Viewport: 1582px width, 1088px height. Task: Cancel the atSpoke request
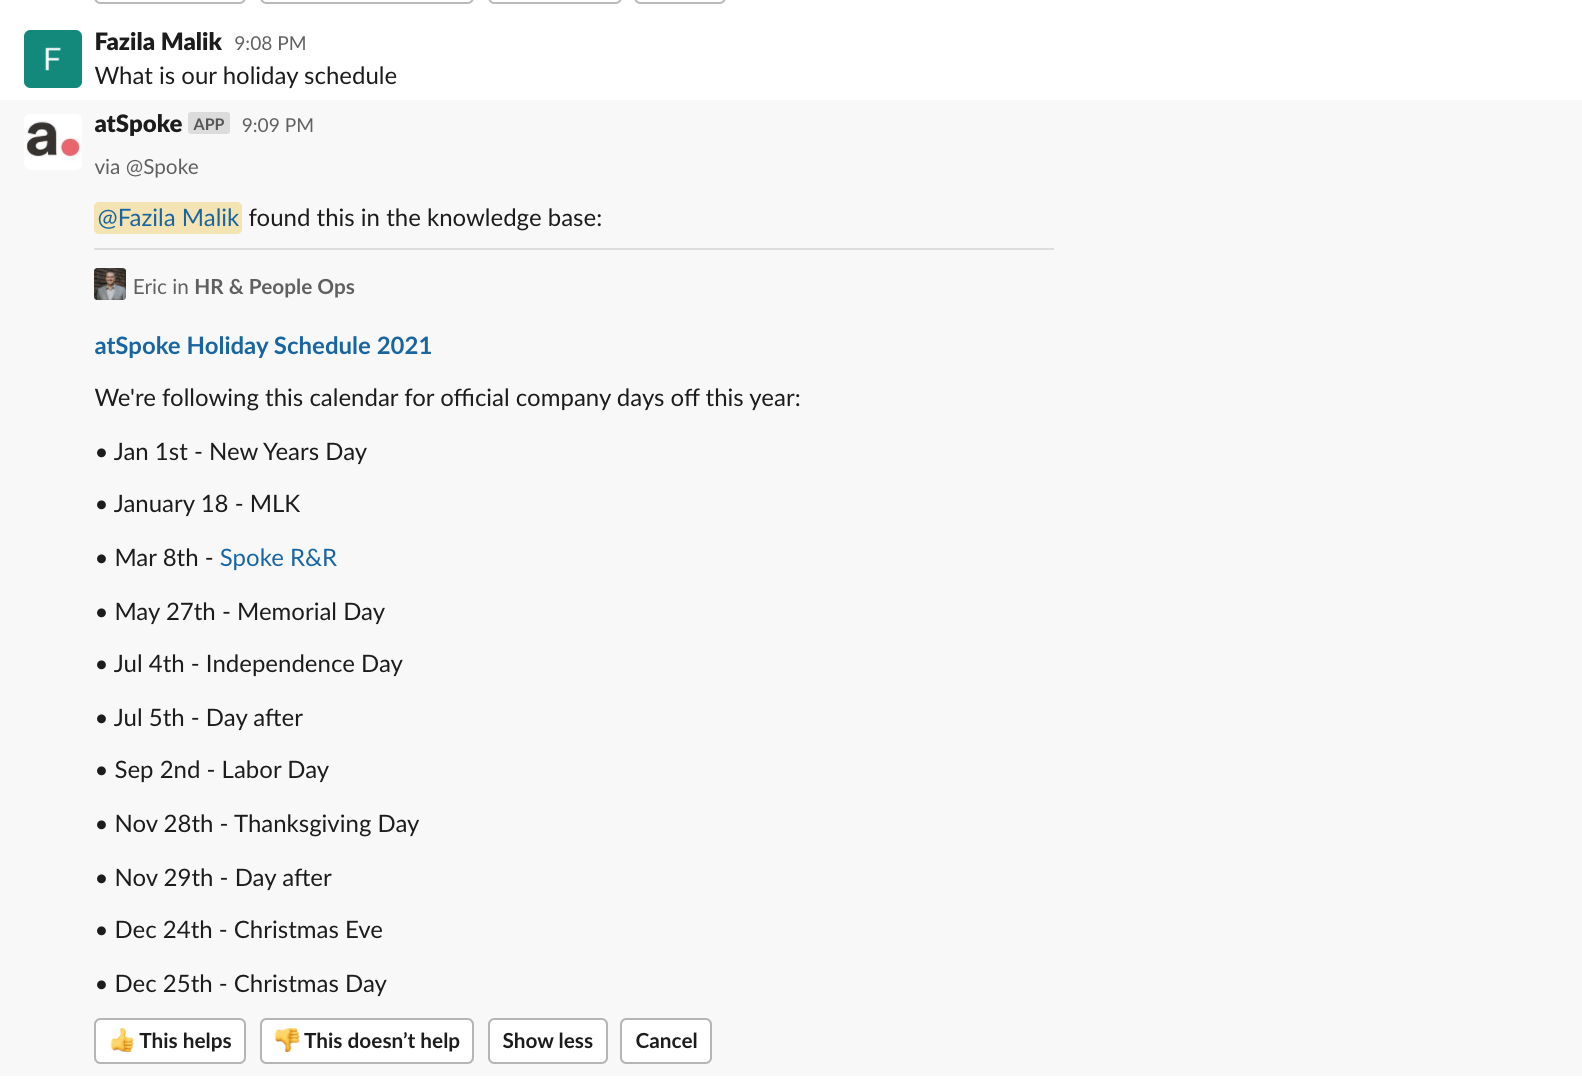coord(666,1041)
